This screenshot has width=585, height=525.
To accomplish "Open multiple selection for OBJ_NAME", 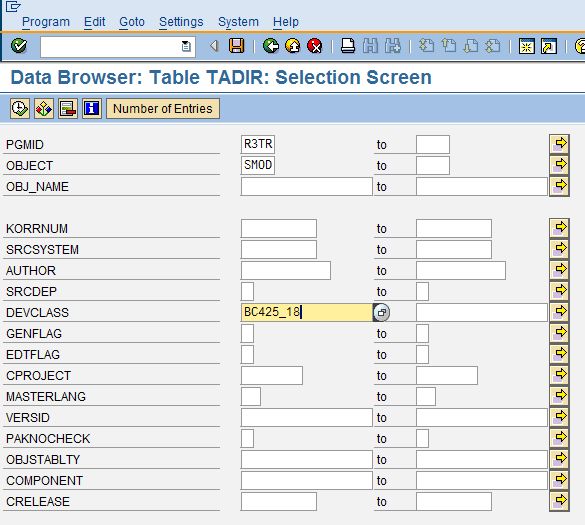I will coord(559,186).
